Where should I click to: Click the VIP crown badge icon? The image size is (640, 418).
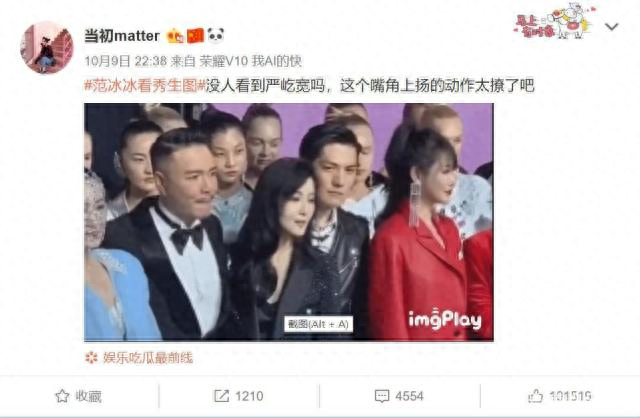pos(176,36)
